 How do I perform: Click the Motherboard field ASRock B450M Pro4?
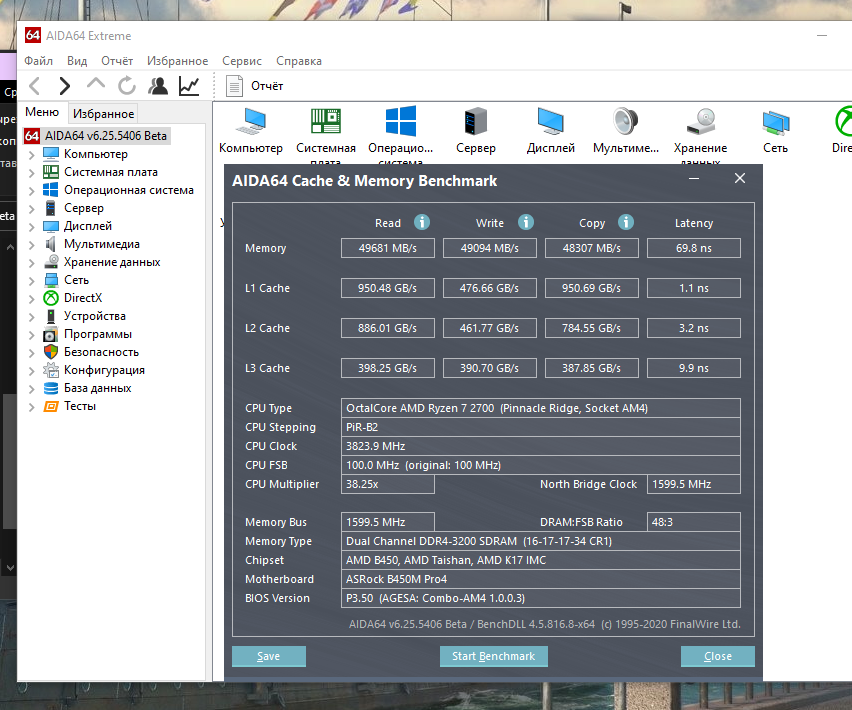tap(541, 579)
